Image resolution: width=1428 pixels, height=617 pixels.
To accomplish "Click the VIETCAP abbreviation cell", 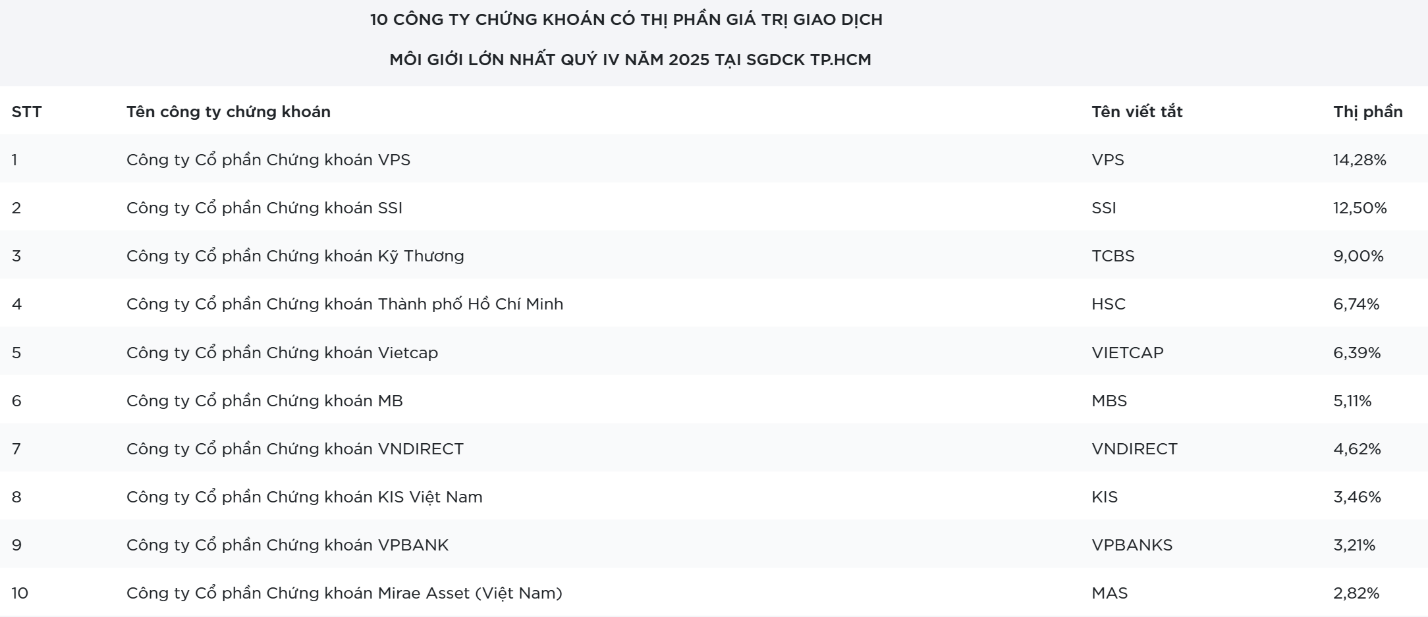I will (1127, 352).
